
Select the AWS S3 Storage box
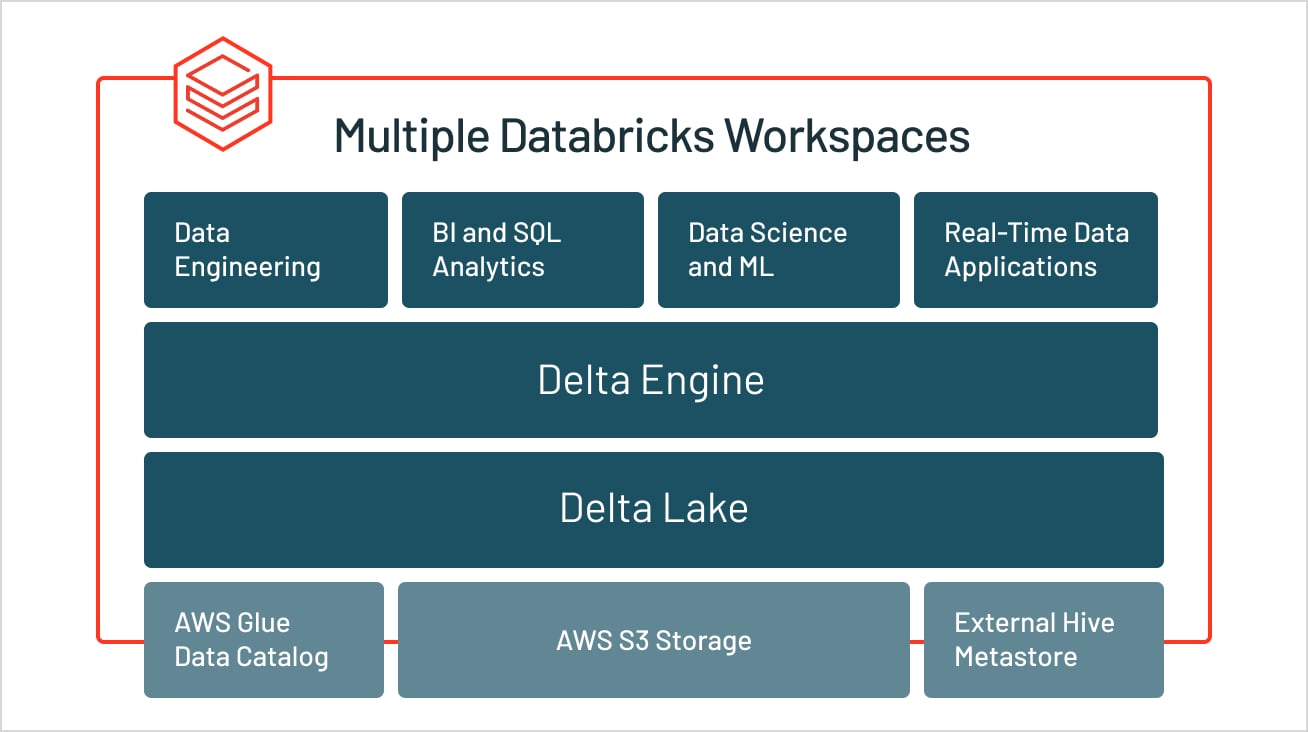(654, 640)
